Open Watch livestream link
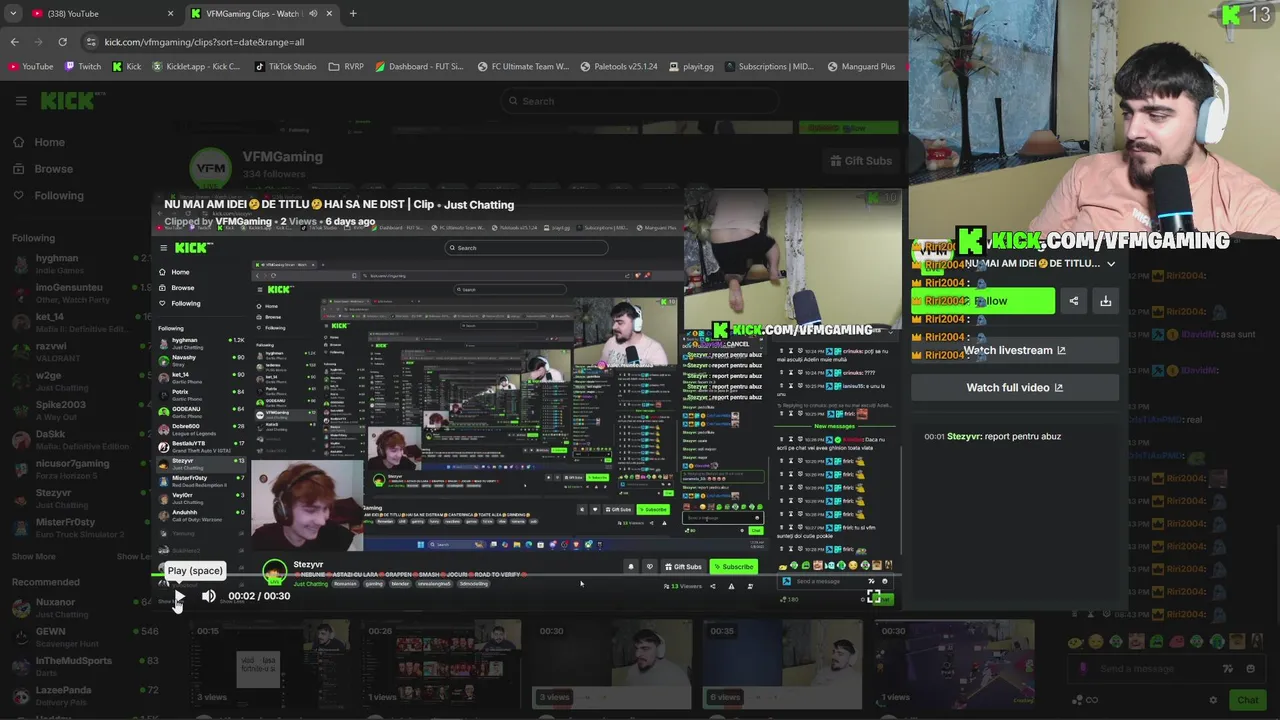 (x=1014, y=350)
